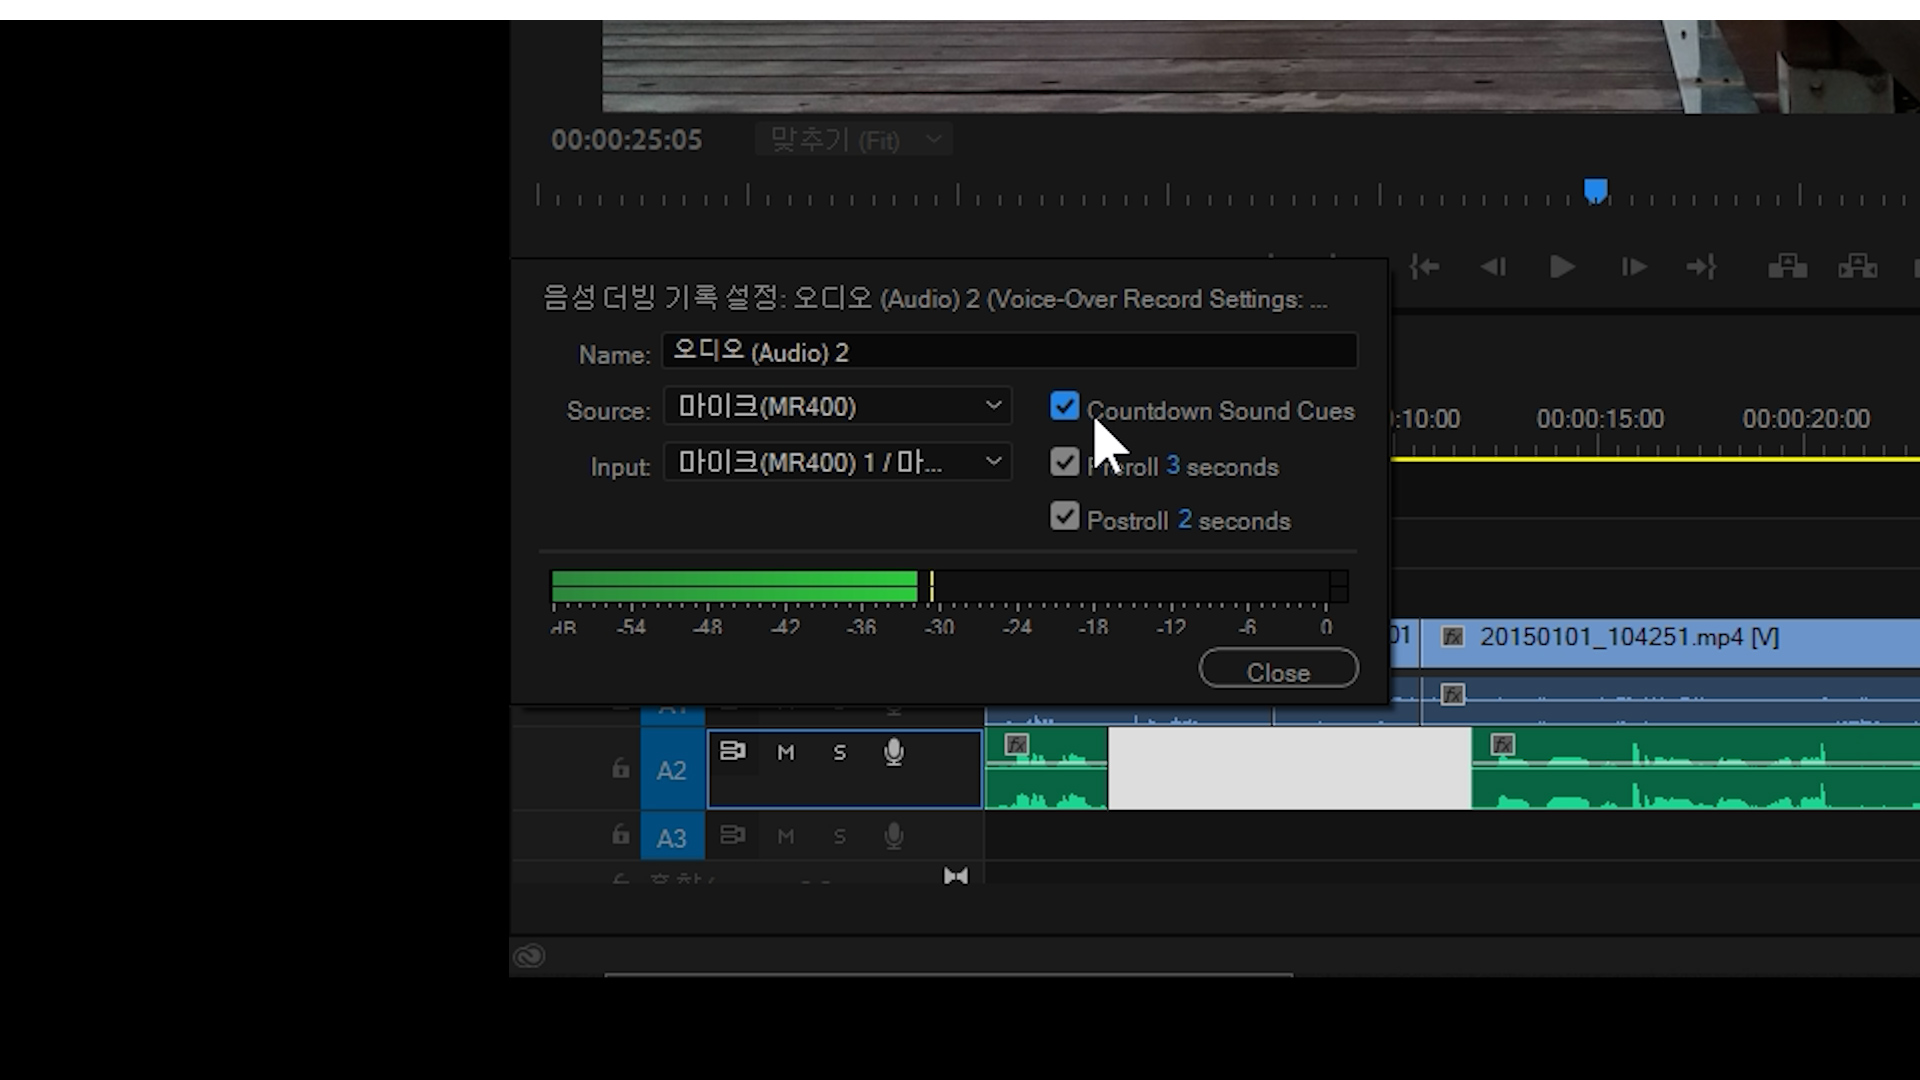Click the Extract button icon
This screenshot has width=1920, height=1080.
(1857, 267)
